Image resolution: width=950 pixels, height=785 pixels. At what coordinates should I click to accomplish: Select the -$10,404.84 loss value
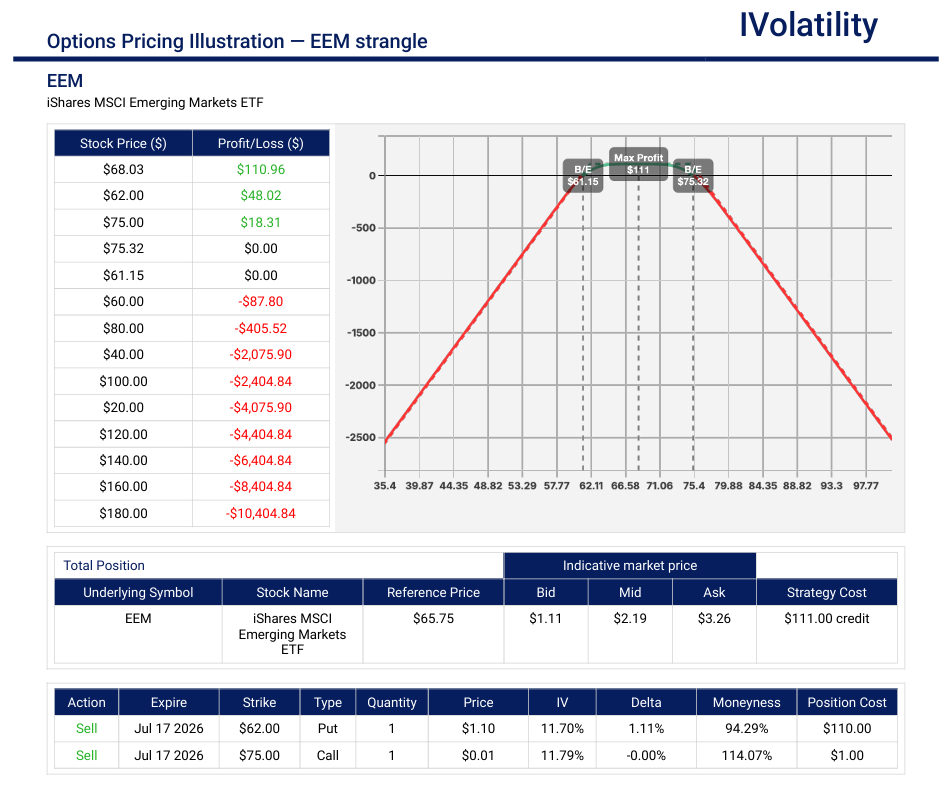(261, 514)
